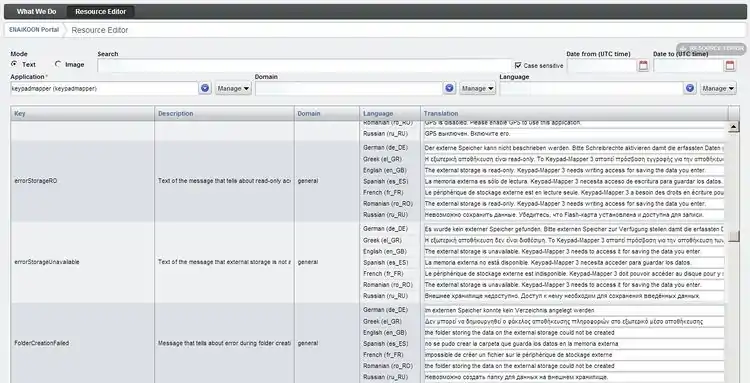The image size is (750, 383).
Task: Expand the Language Manage dropdown
Action: click(x=718, y=88)
